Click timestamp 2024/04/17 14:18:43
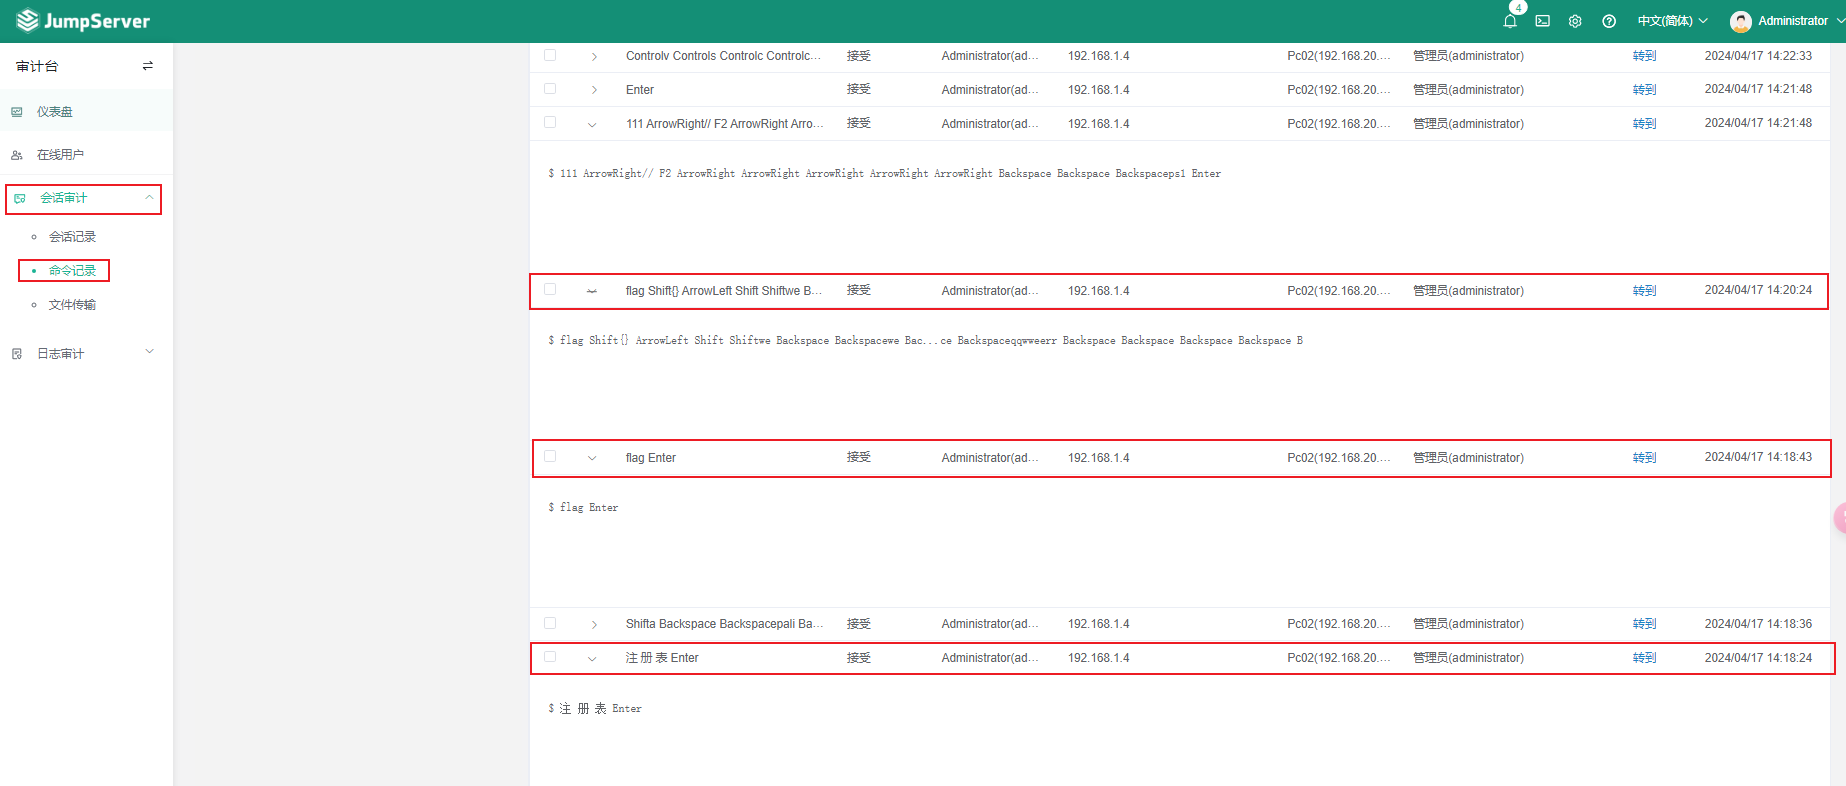This screenshot has height=786, width=1846. (1758, 457)
